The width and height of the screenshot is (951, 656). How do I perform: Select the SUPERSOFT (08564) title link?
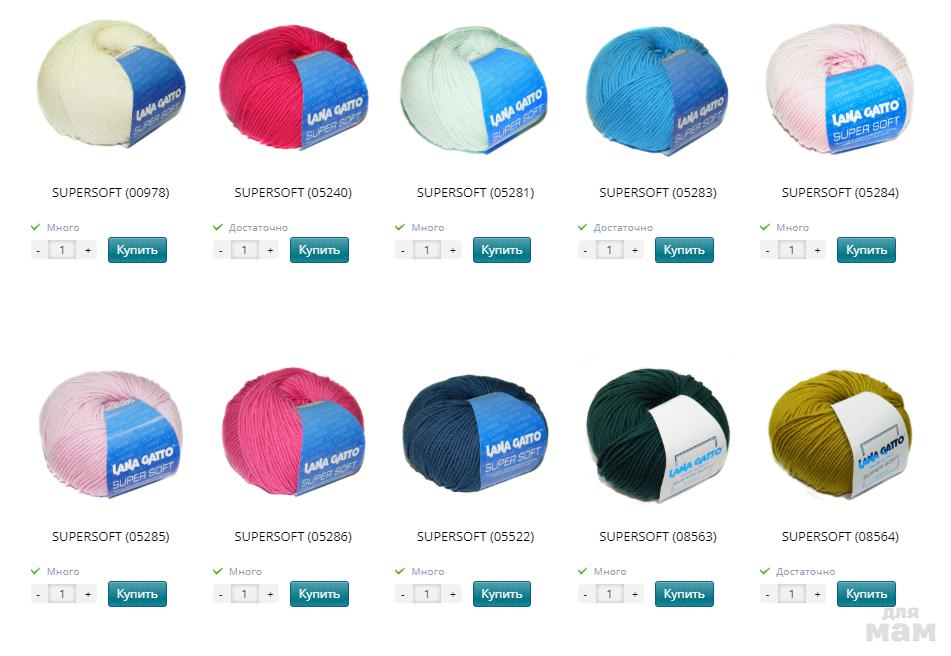(x=840, y=537)
